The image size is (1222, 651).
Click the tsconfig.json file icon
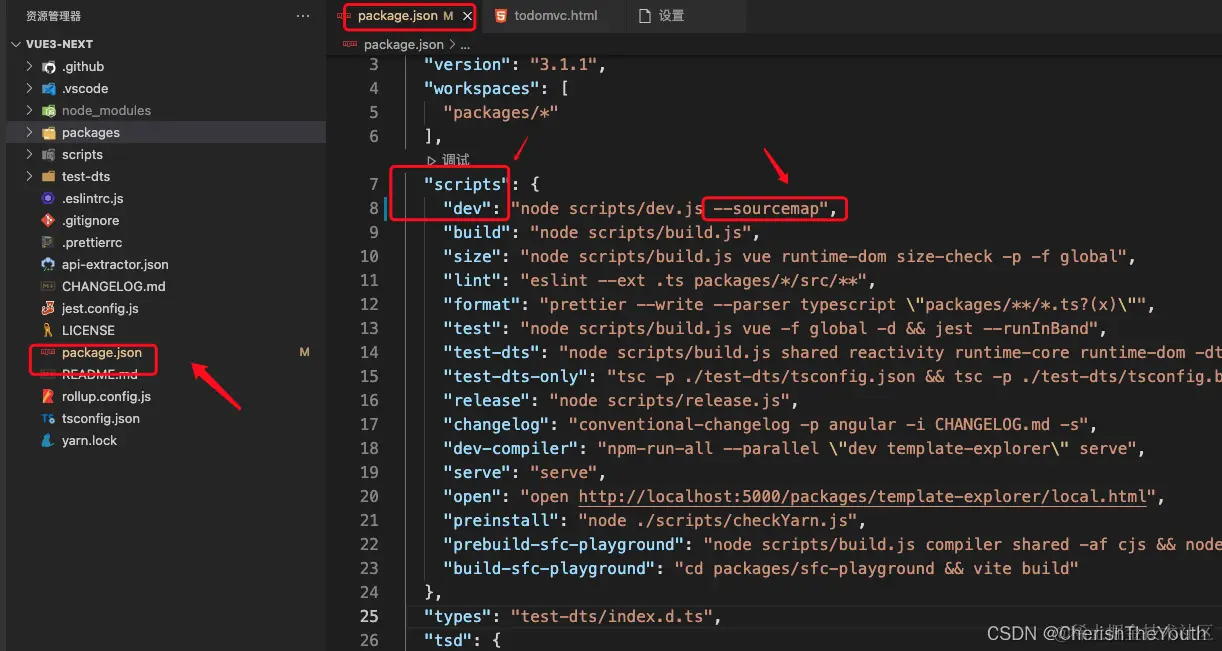tap(48, 419)
